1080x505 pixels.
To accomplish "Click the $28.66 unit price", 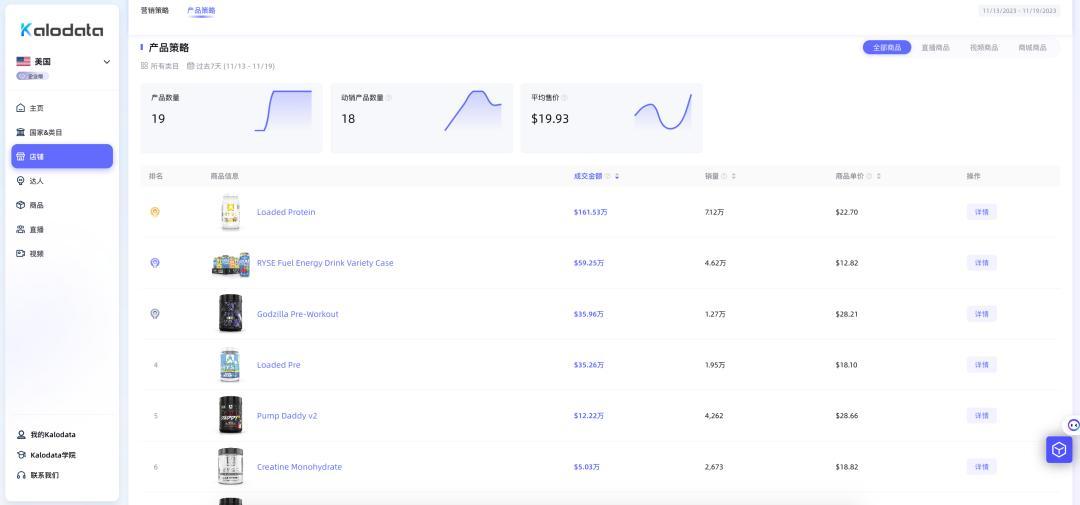I will click(847, 416).
